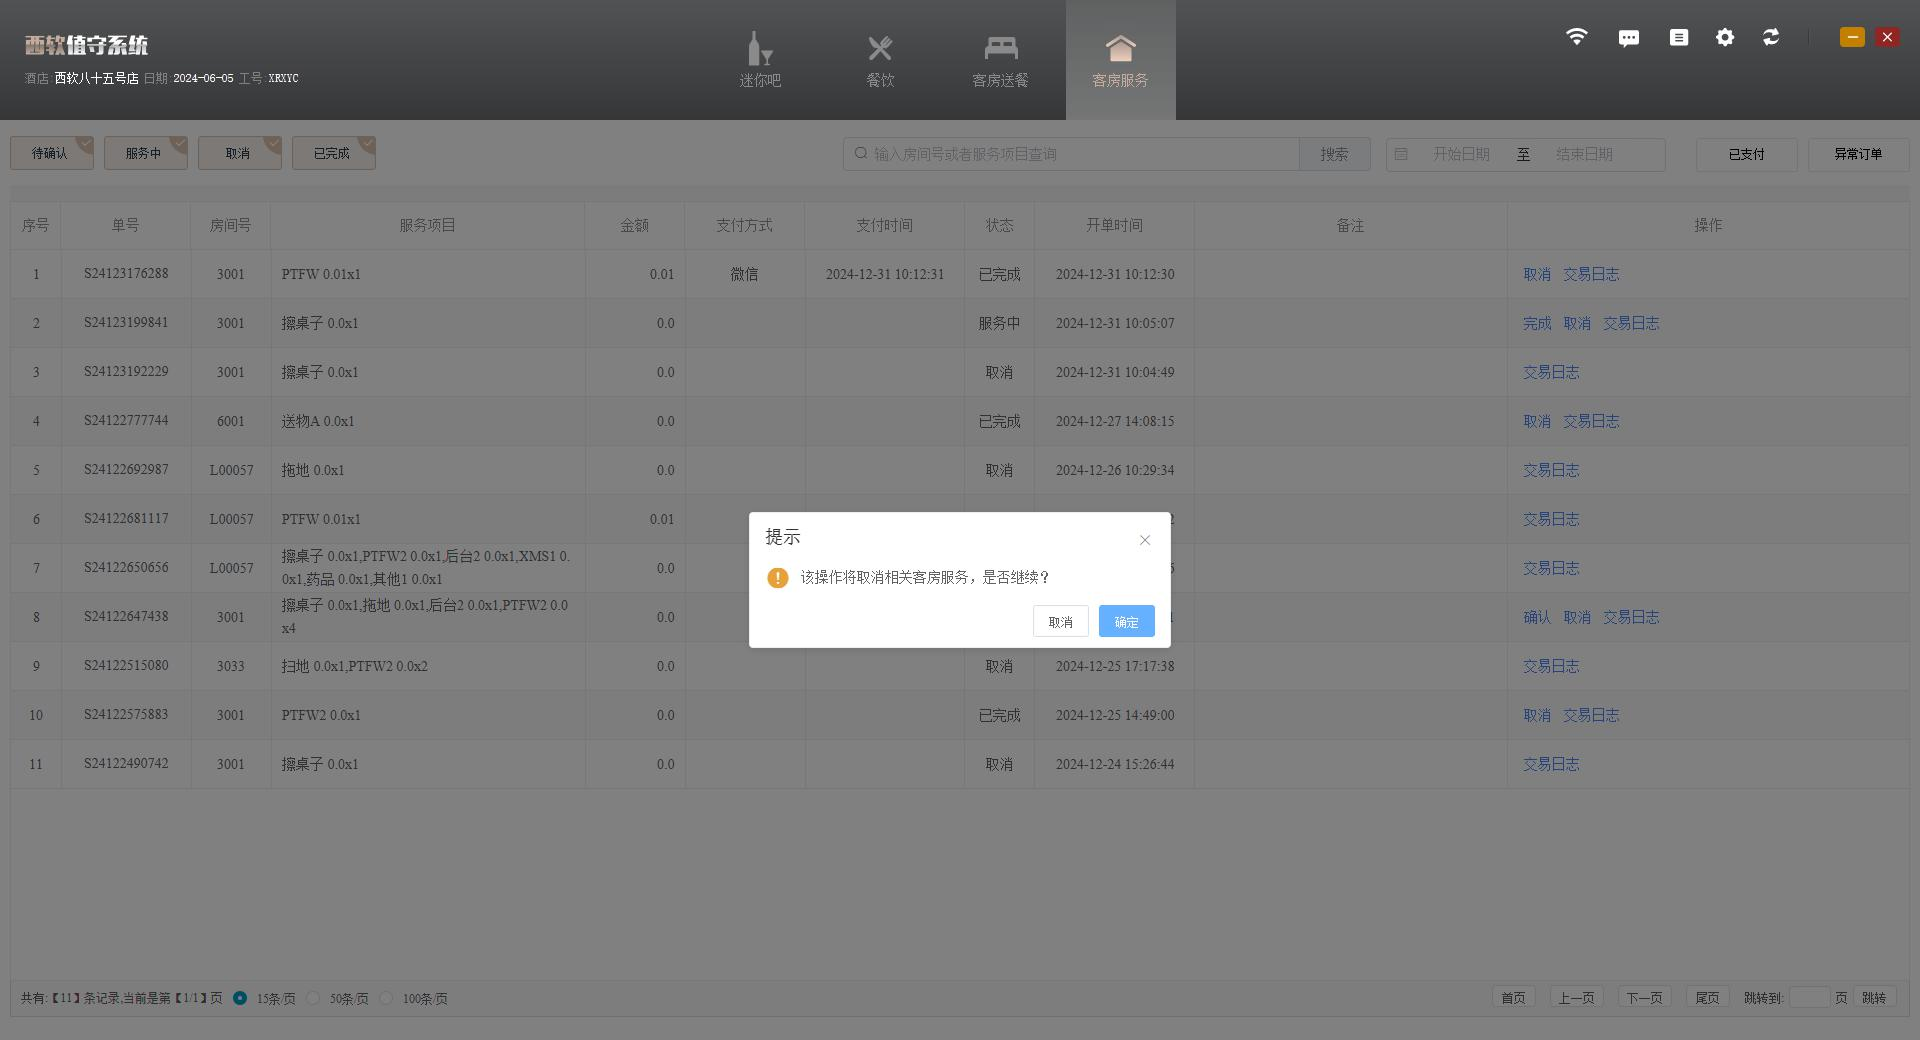Open the start date (开始日期) picker
This screenshot has height=1040, width=1920.
1461,154
